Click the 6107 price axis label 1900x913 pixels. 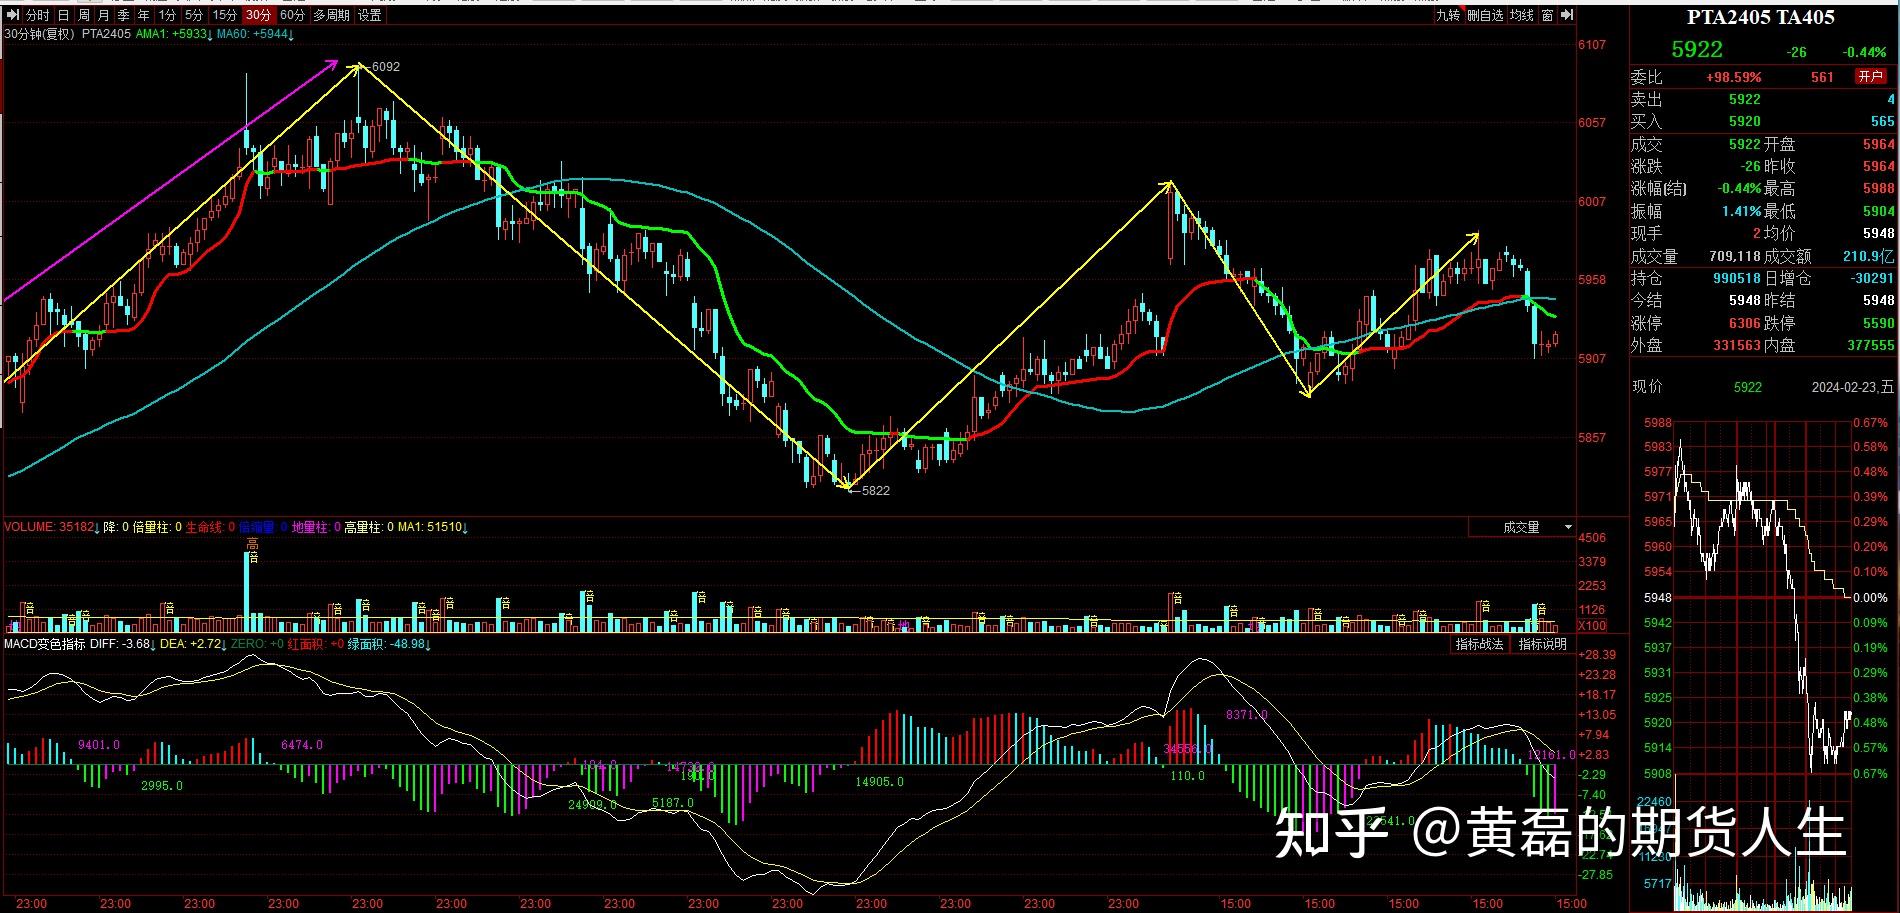(1591, 45)
